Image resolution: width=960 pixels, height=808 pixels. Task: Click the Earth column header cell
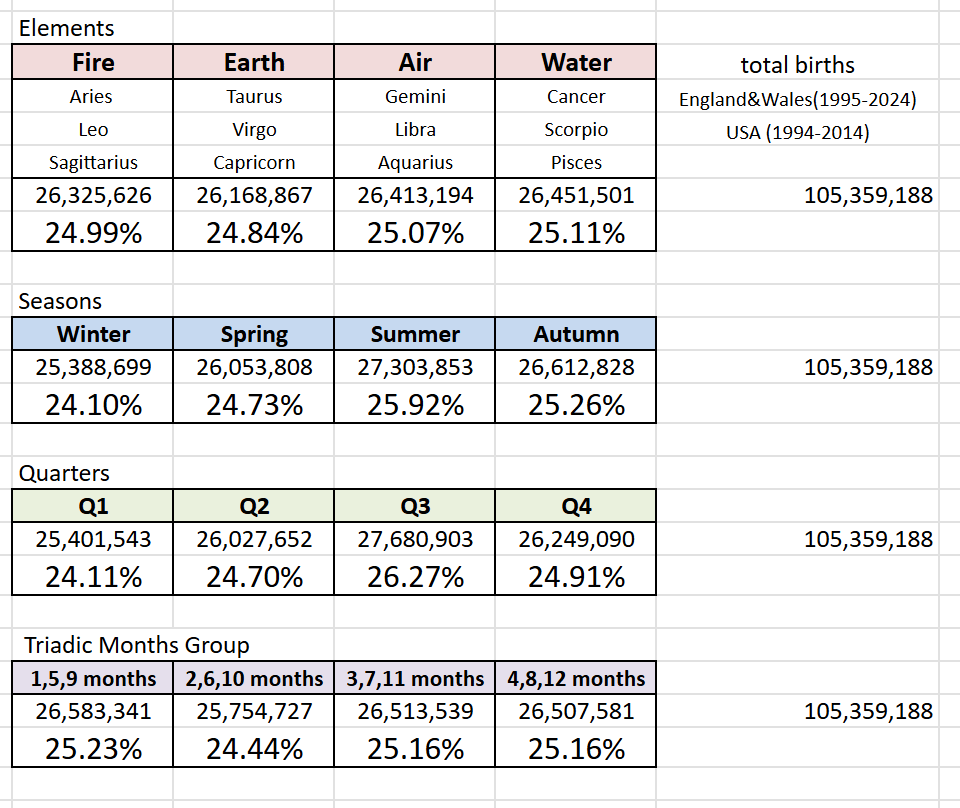point(254,62)
